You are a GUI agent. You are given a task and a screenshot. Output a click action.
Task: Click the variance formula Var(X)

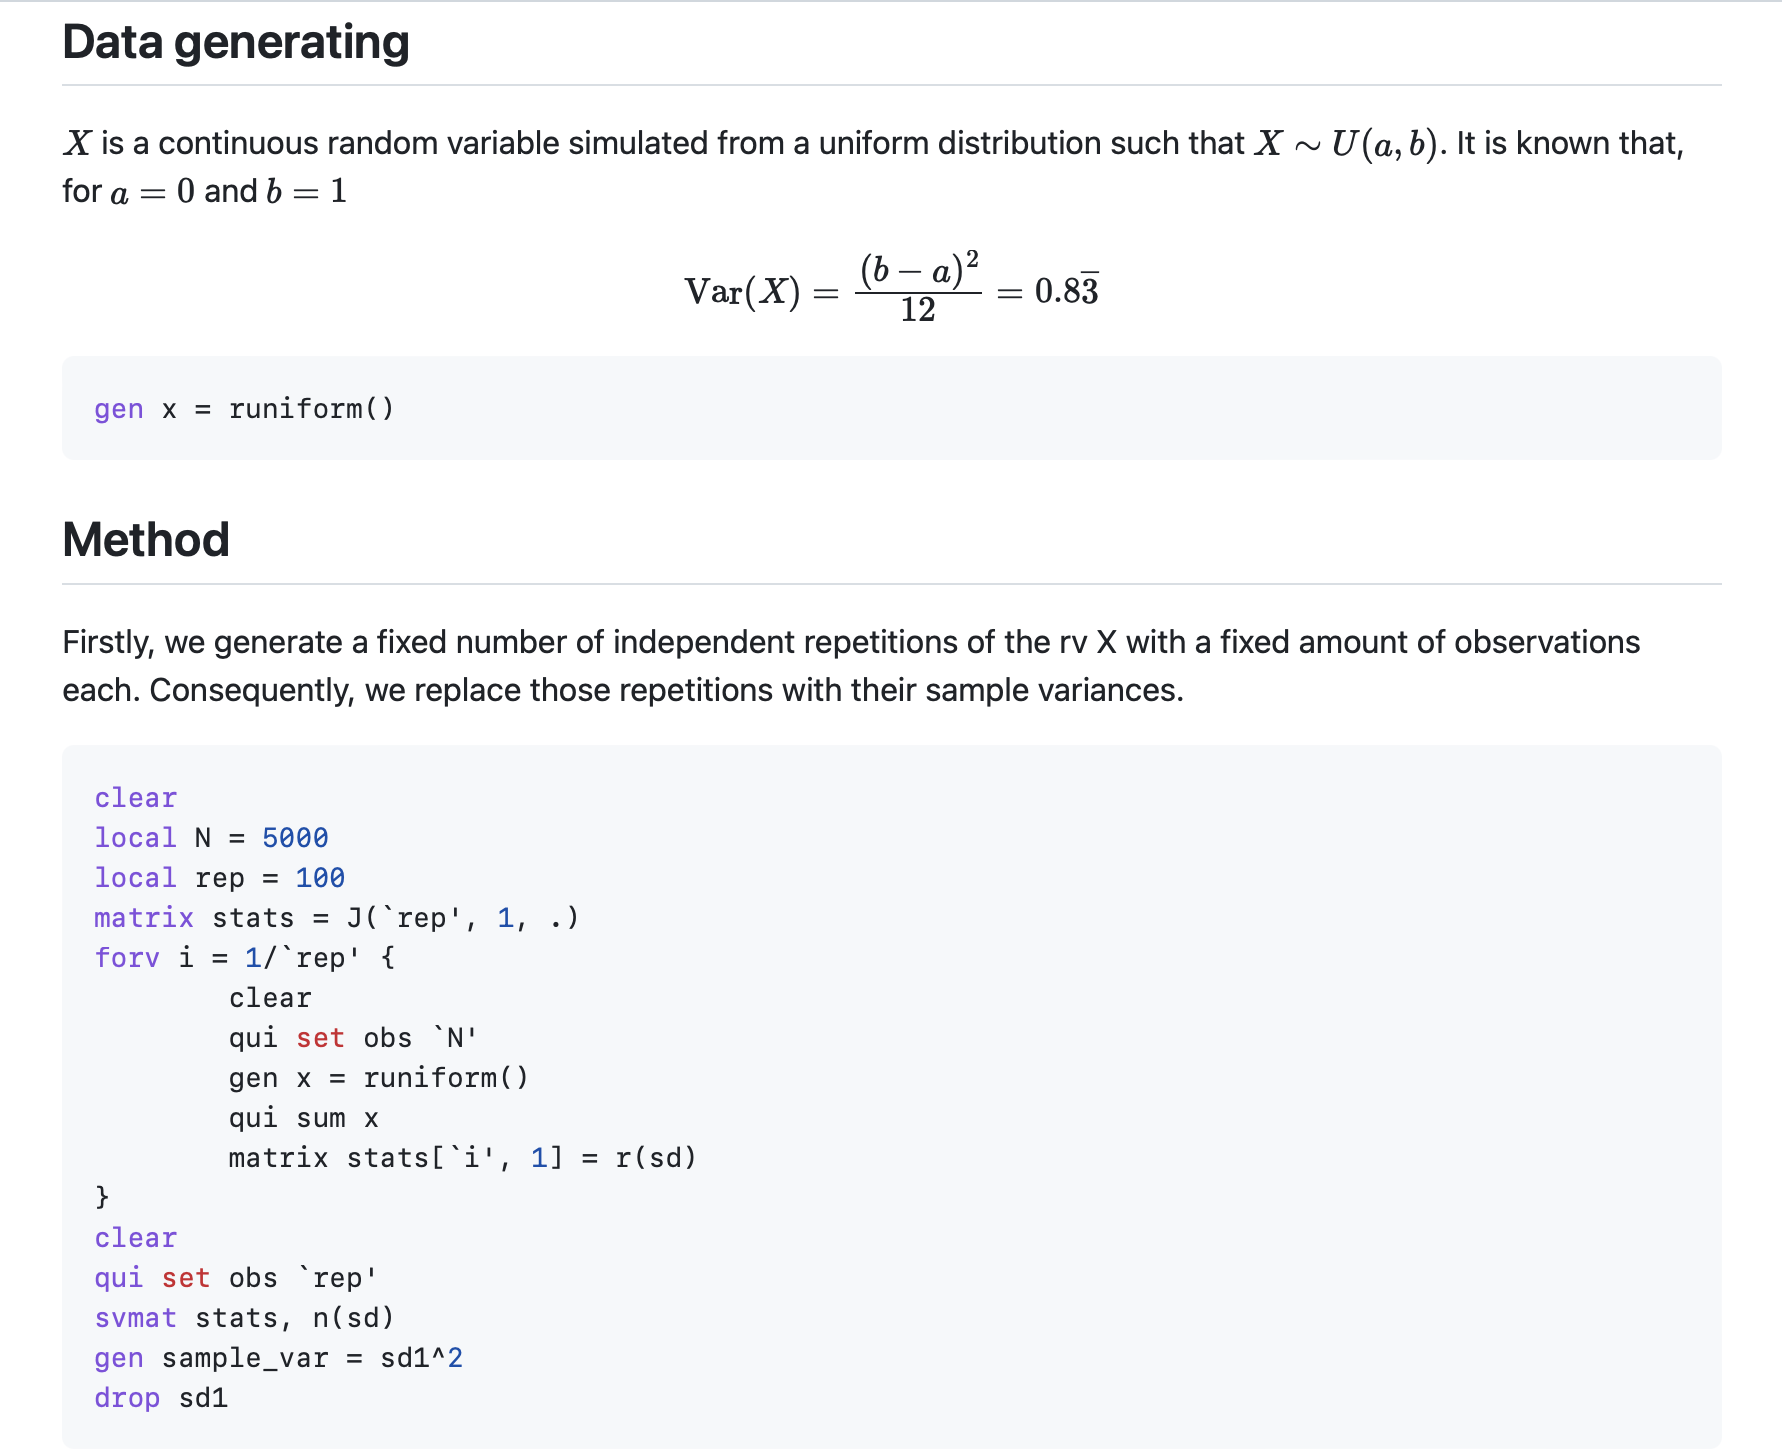(890, 290)
